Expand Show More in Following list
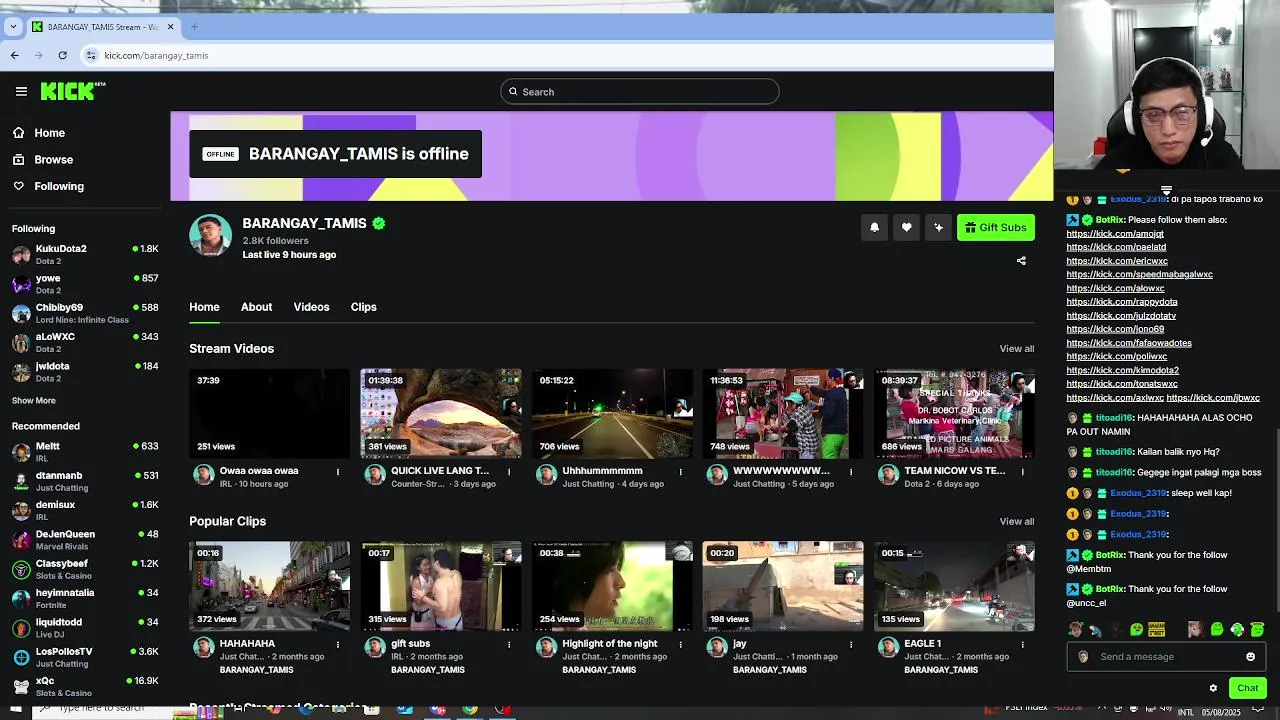 pos(34,400)
